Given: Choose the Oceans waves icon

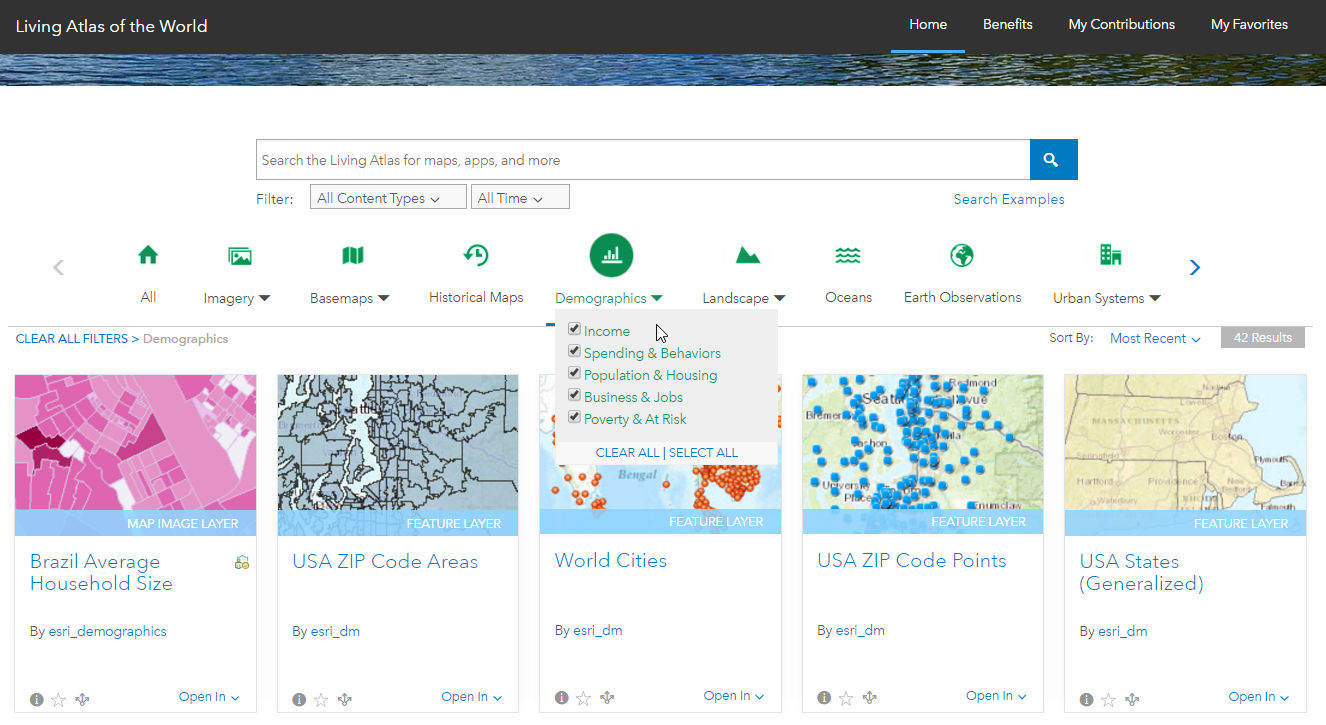Looking at the screenshot, I should click(x=848, y=256).
